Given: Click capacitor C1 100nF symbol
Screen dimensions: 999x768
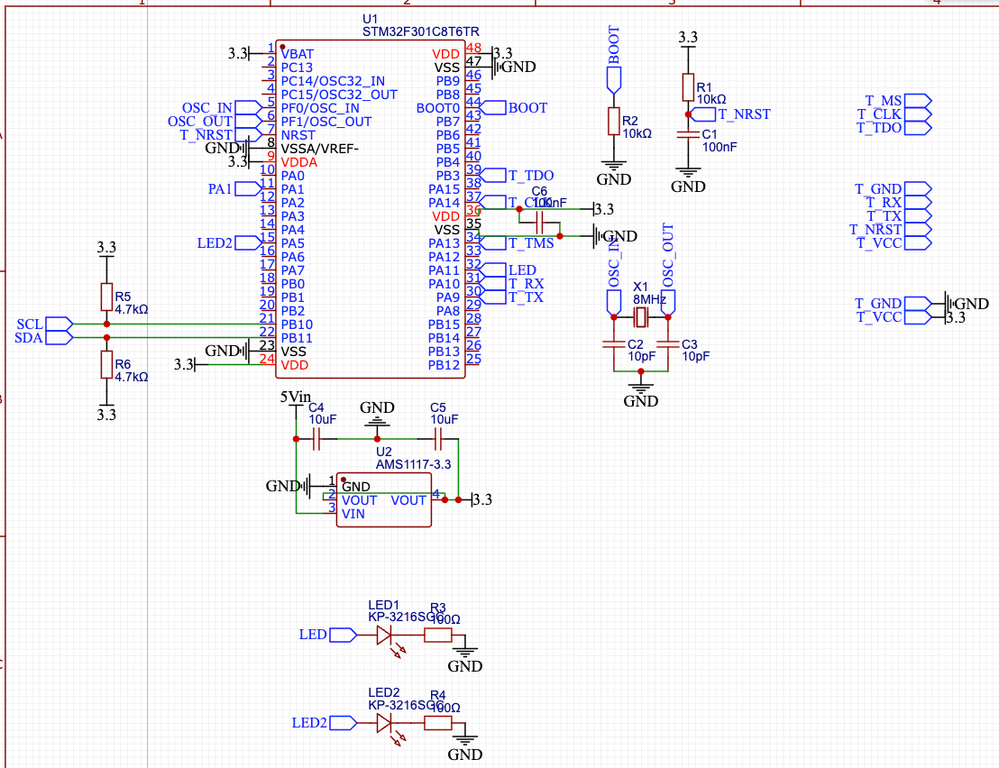Looking at the screenshot, I should pos(688,134).
